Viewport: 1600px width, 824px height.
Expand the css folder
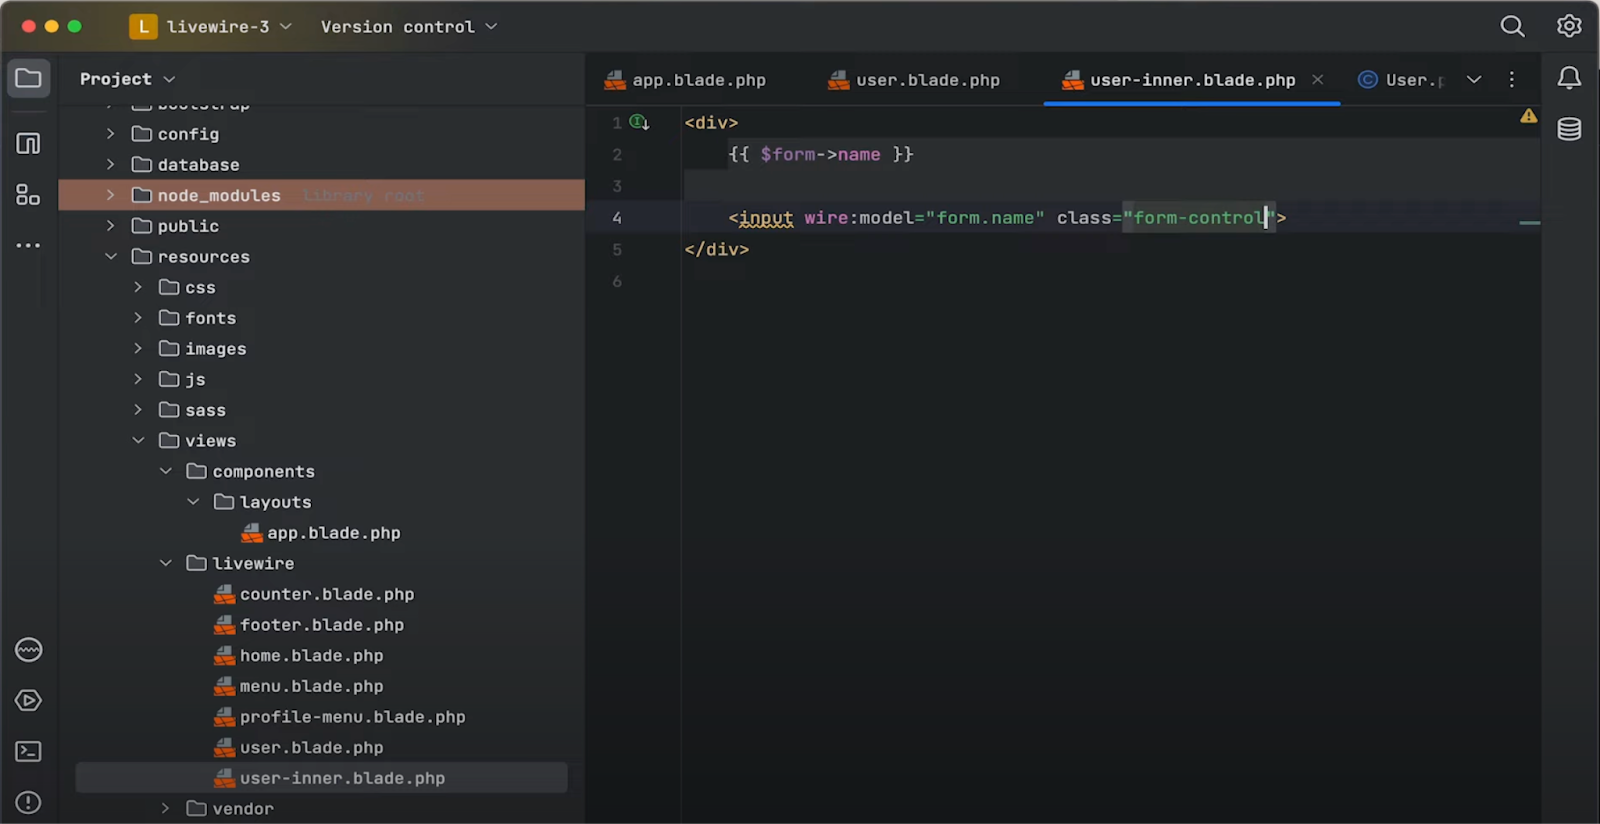coord(138,287)
